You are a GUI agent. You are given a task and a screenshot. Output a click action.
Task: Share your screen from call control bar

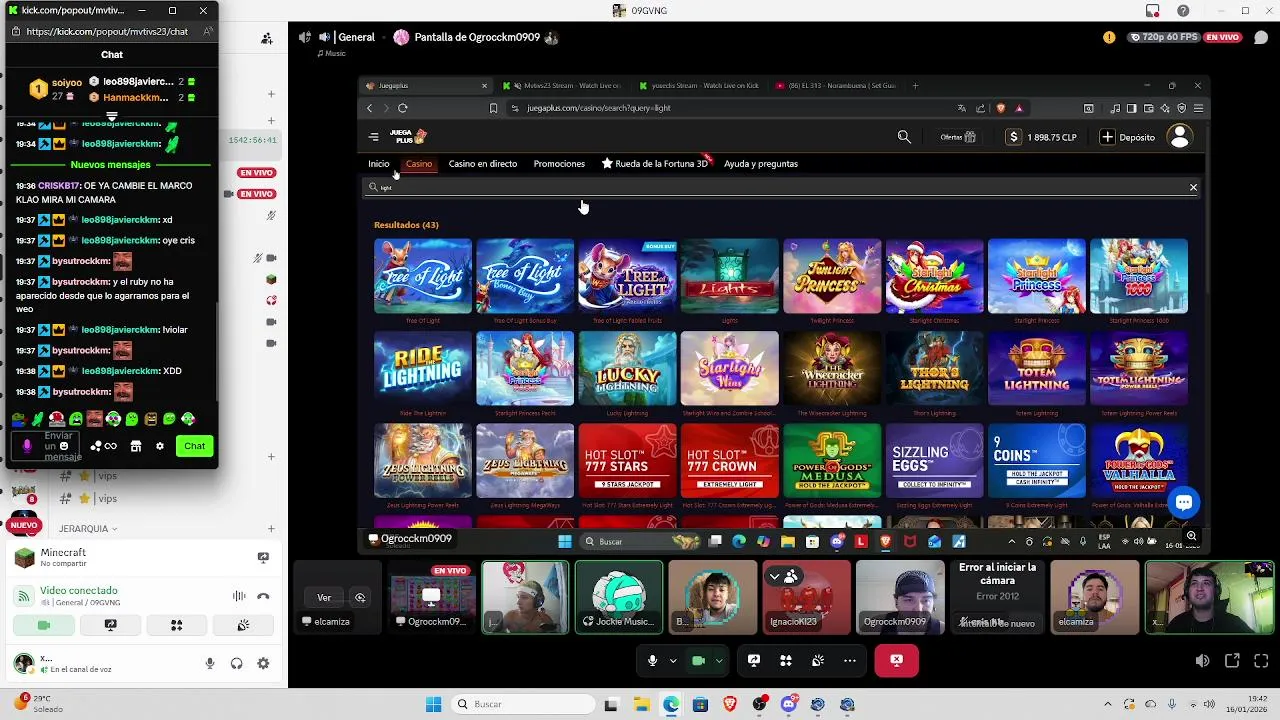pyautogui.click(x=754, y=660)
